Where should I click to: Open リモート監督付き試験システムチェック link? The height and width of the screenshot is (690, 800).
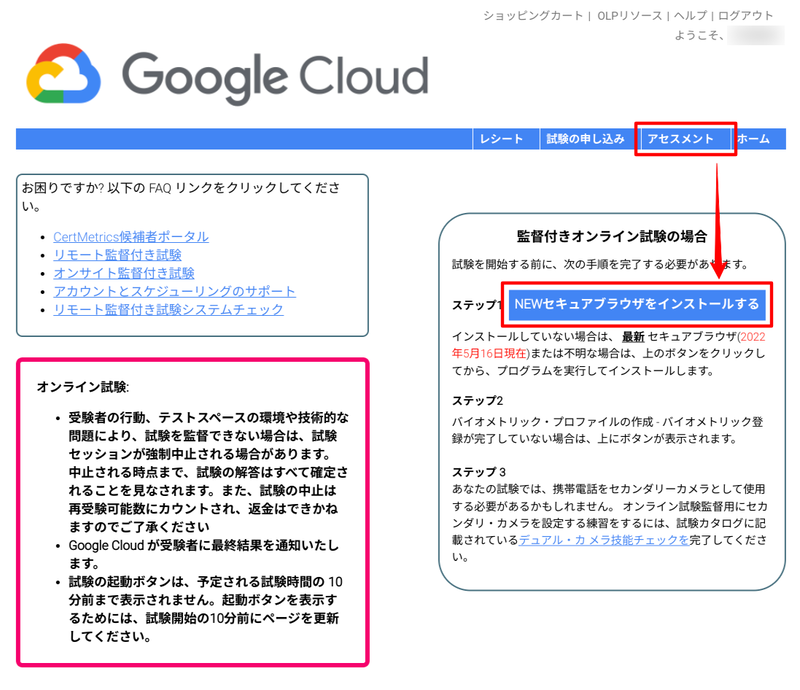pos(168,309)
